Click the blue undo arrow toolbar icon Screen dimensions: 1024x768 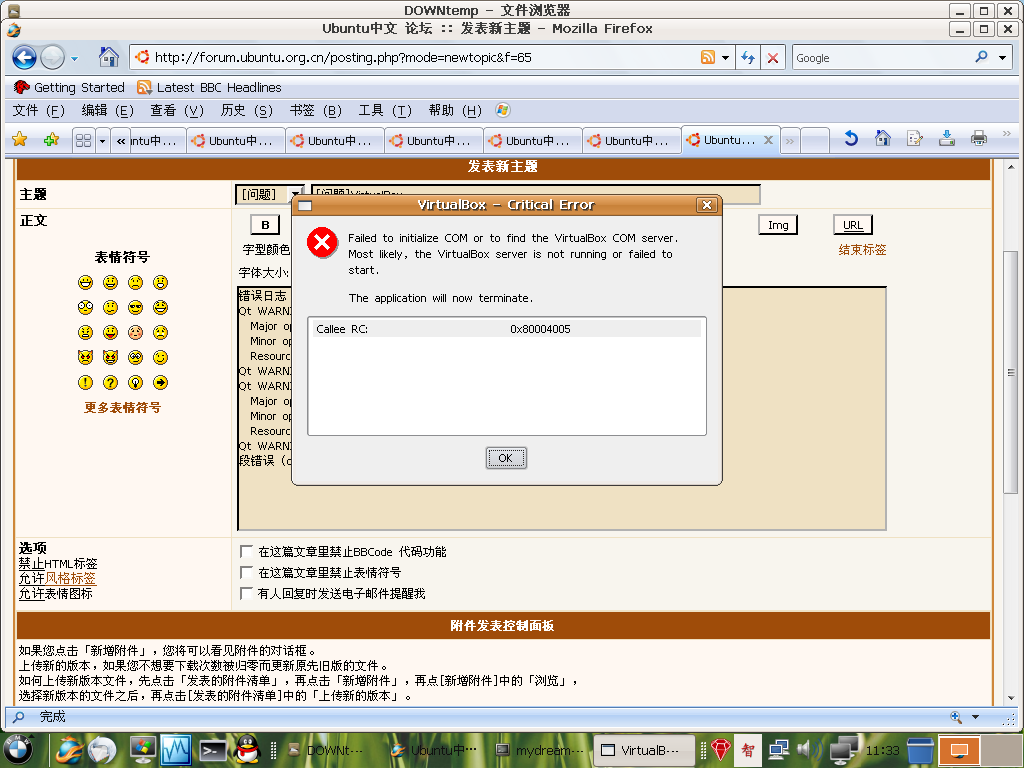[x=850, y=138]
